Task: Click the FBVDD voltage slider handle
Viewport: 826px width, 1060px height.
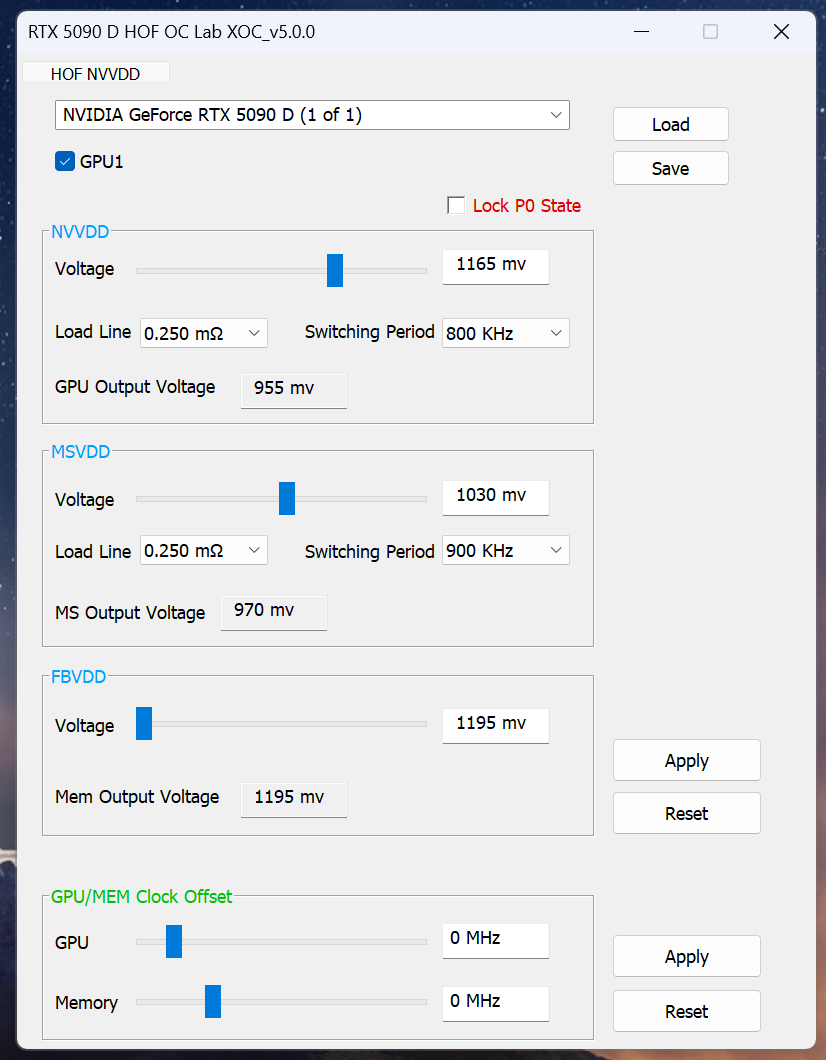Action: (144, 724)
